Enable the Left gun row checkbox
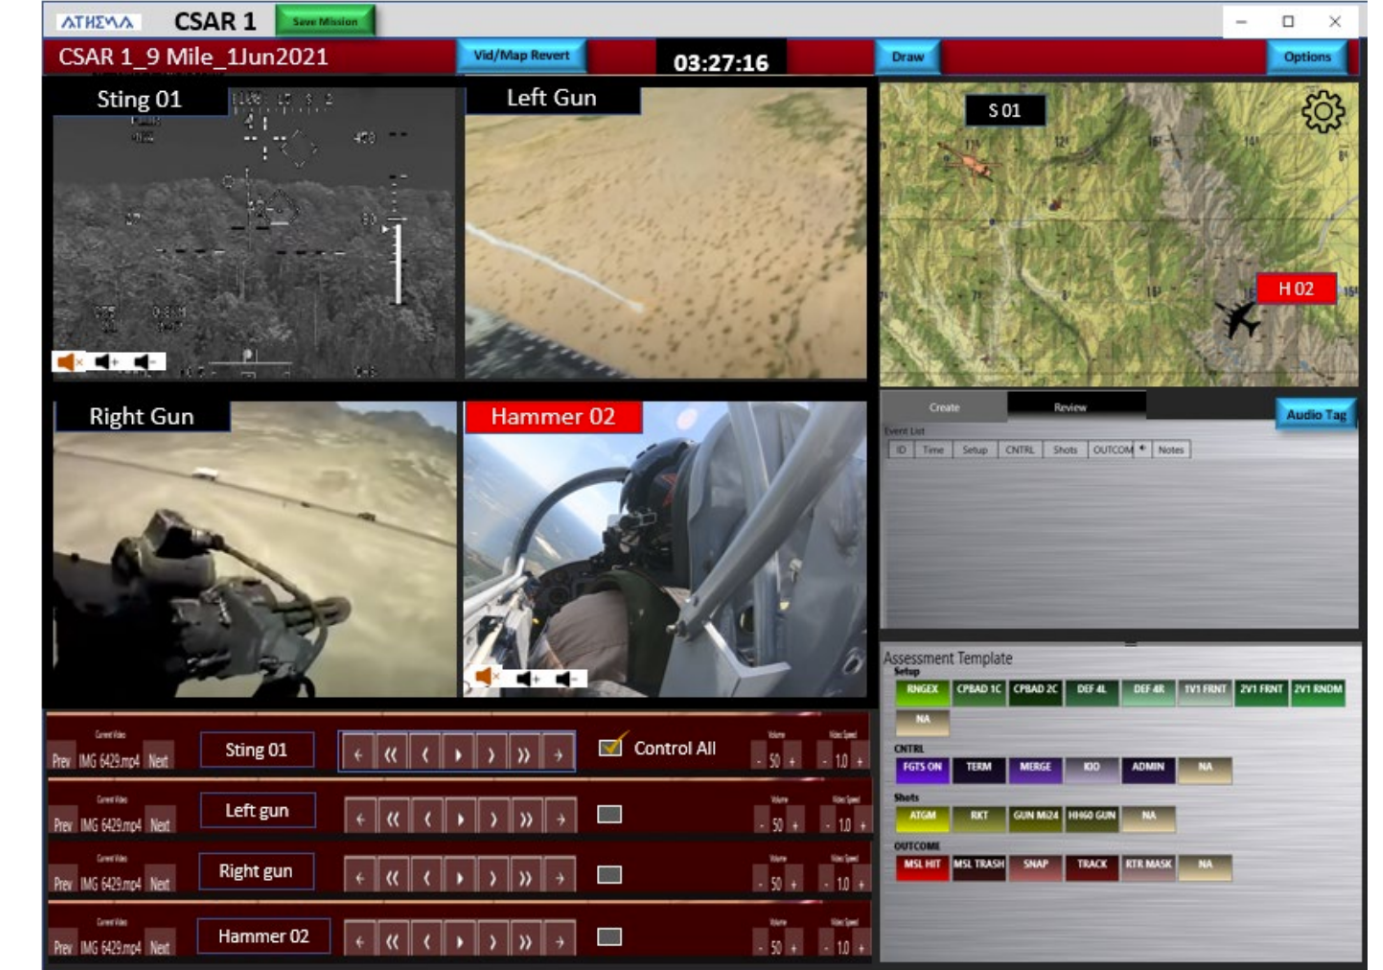 click(x=609, y=814)
